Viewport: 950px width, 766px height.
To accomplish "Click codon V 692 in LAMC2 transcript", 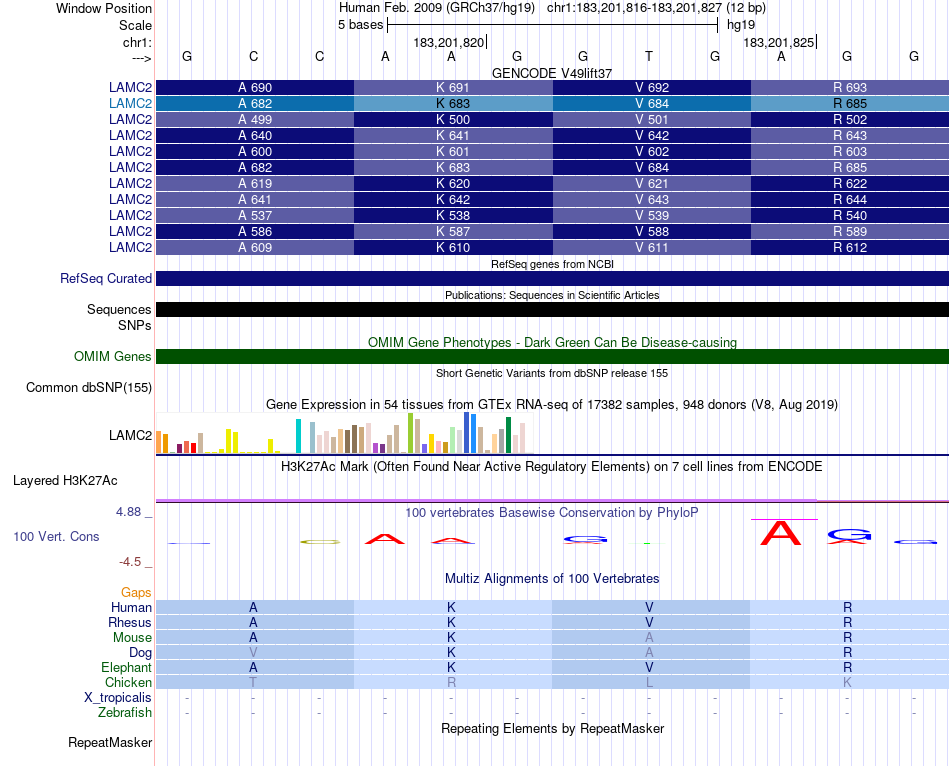I will coord(651,87).
